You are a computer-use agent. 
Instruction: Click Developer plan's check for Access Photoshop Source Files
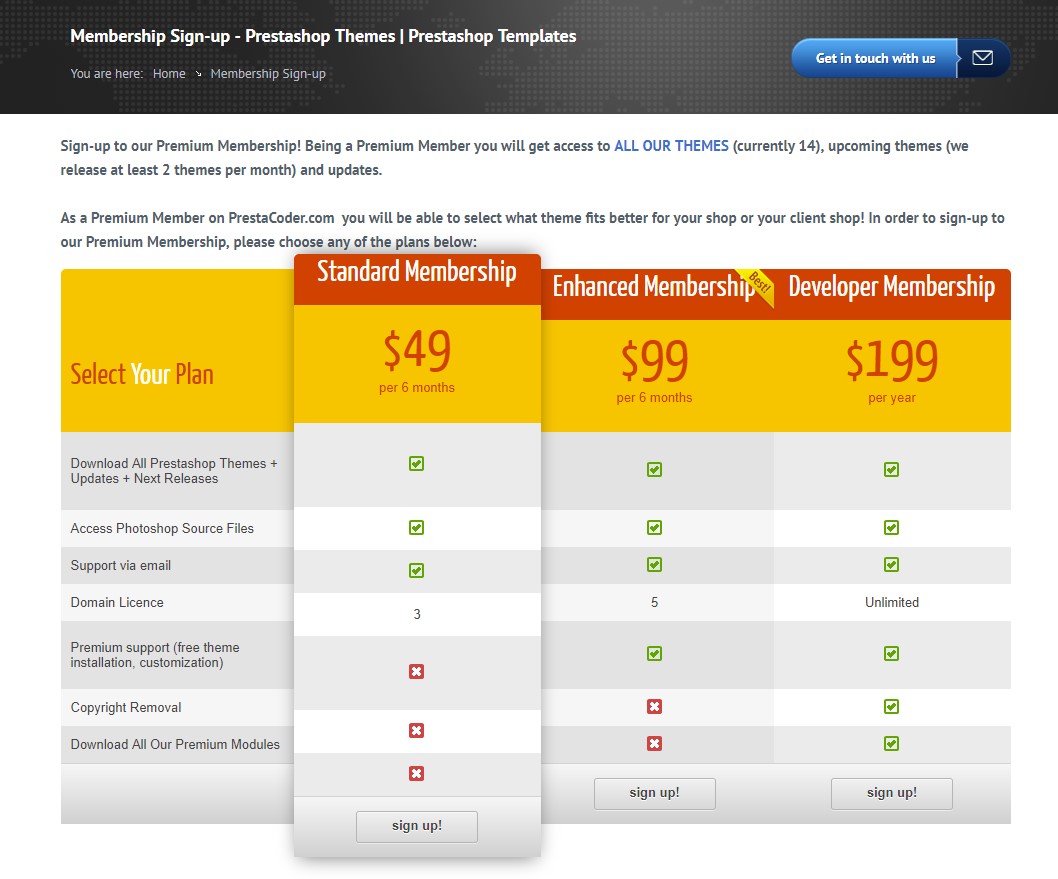coord(891,528)
